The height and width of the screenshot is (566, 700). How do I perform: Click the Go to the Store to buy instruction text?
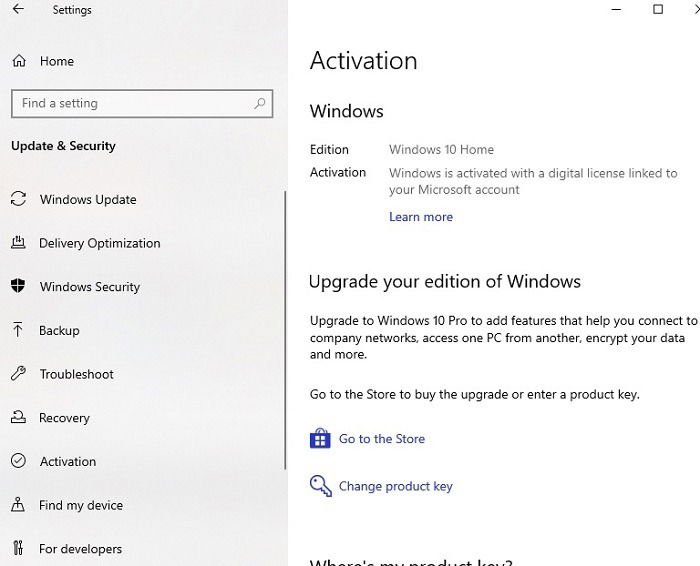[475, 395]
